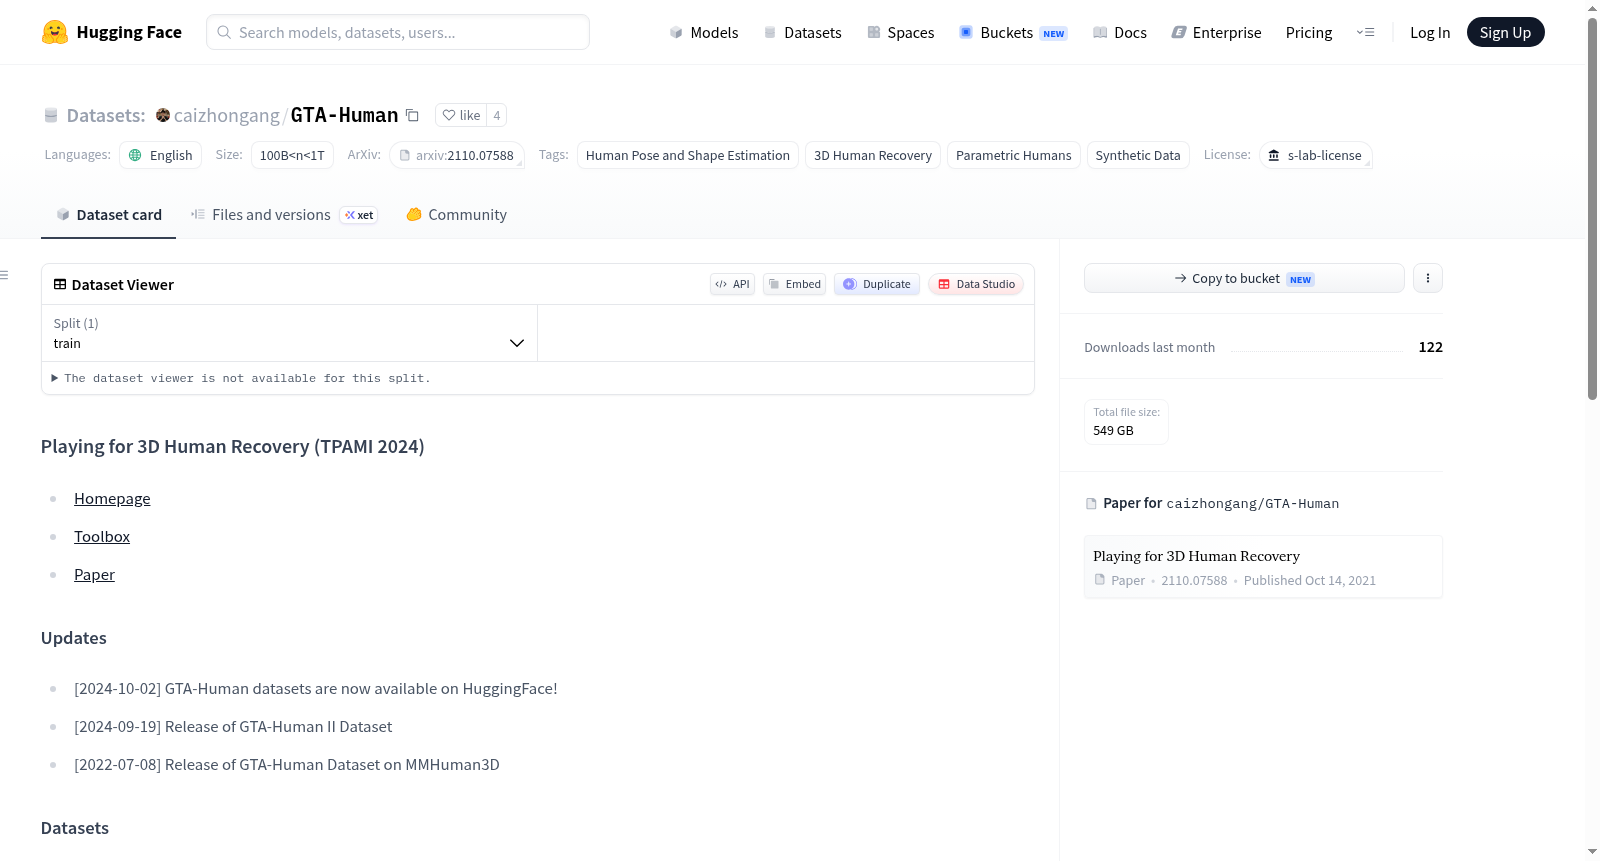Open Data Studio

976,284
